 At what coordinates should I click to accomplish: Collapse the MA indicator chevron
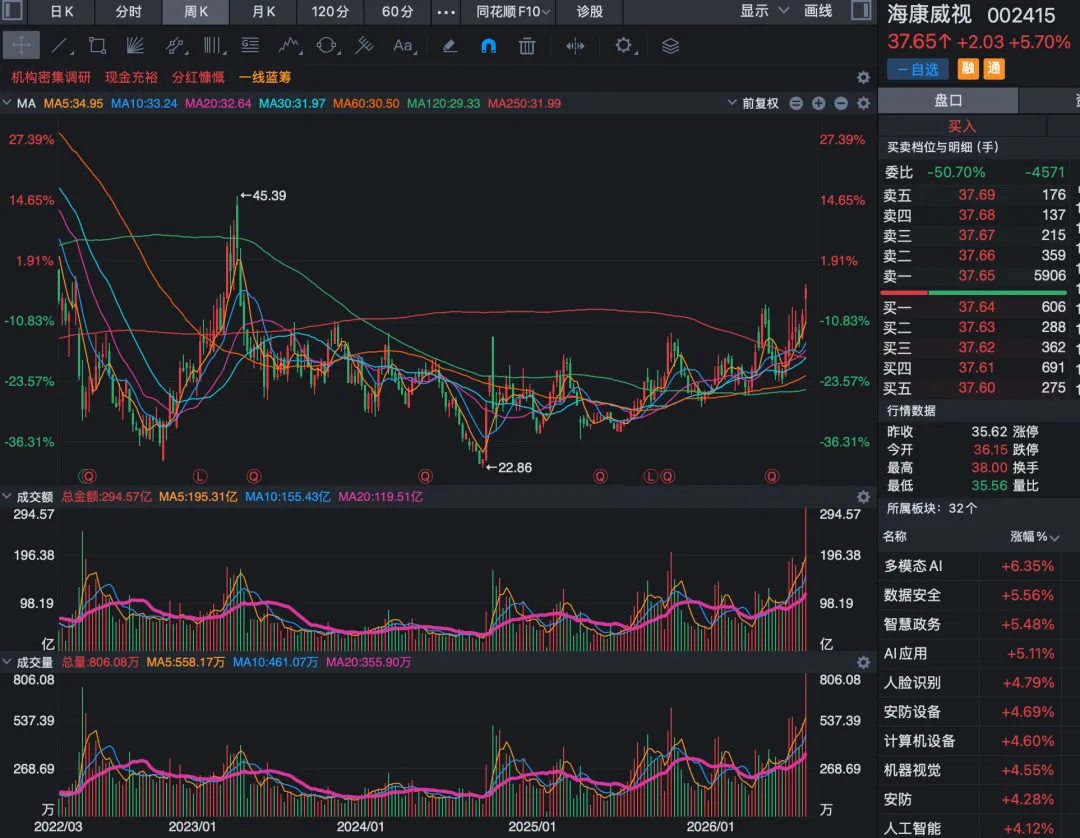pyautogui.click(x=7, y=103)
